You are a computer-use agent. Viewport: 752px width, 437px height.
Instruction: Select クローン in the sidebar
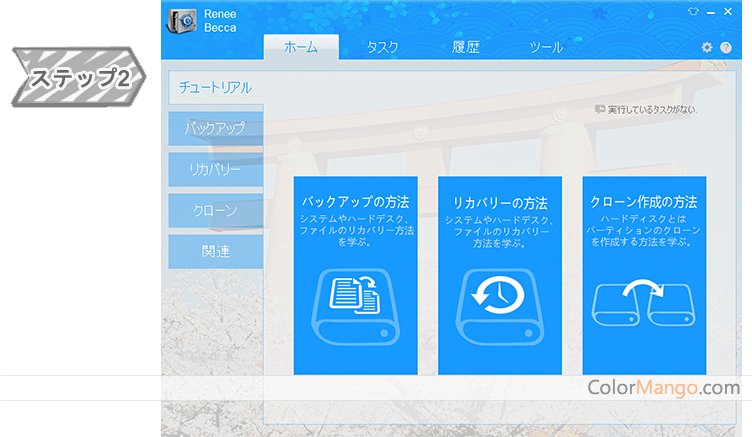[x=216, y=211]
